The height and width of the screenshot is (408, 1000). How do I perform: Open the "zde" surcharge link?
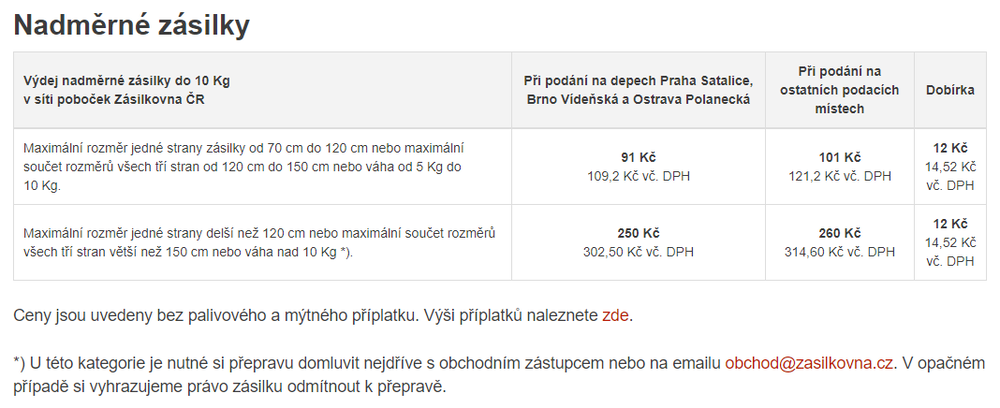point(615,316)
